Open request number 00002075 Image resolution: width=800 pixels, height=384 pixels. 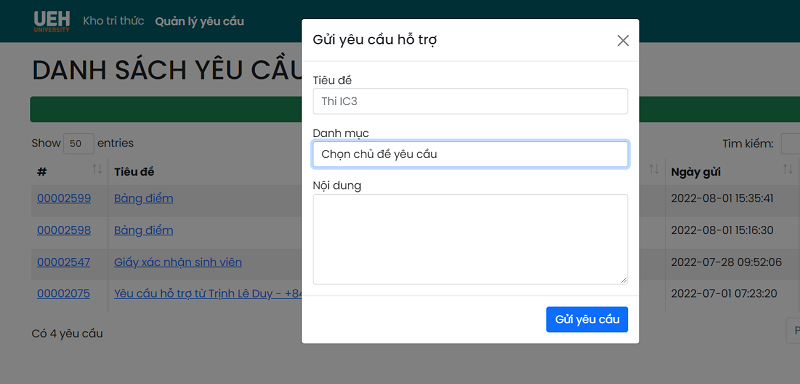point(63,293)
